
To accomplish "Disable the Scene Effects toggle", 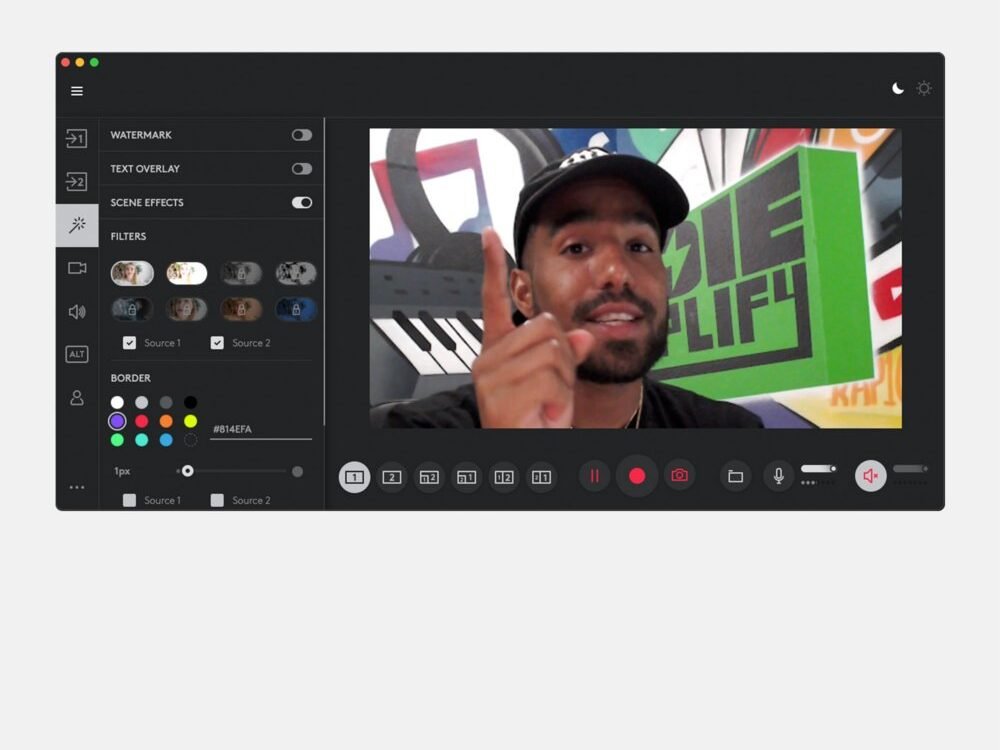I will pos(301,203).
